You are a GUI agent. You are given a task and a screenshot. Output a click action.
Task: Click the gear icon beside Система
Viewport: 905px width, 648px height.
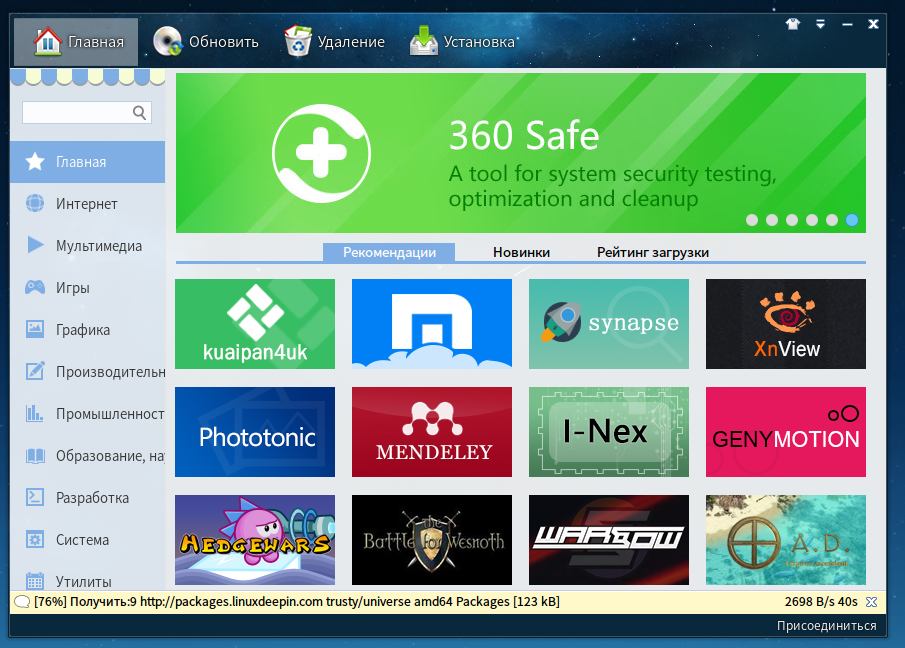[35, 539]
